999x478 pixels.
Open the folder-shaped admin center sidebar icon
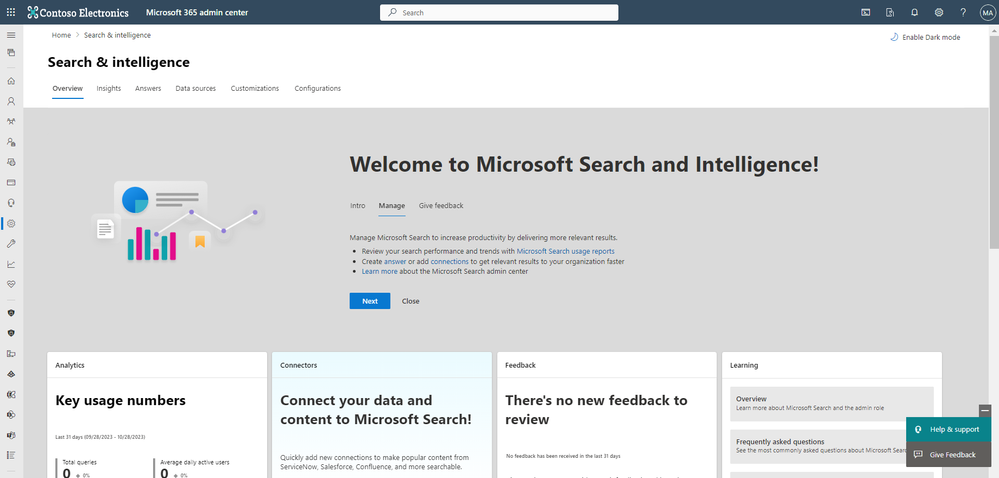[x=11, y=354]
